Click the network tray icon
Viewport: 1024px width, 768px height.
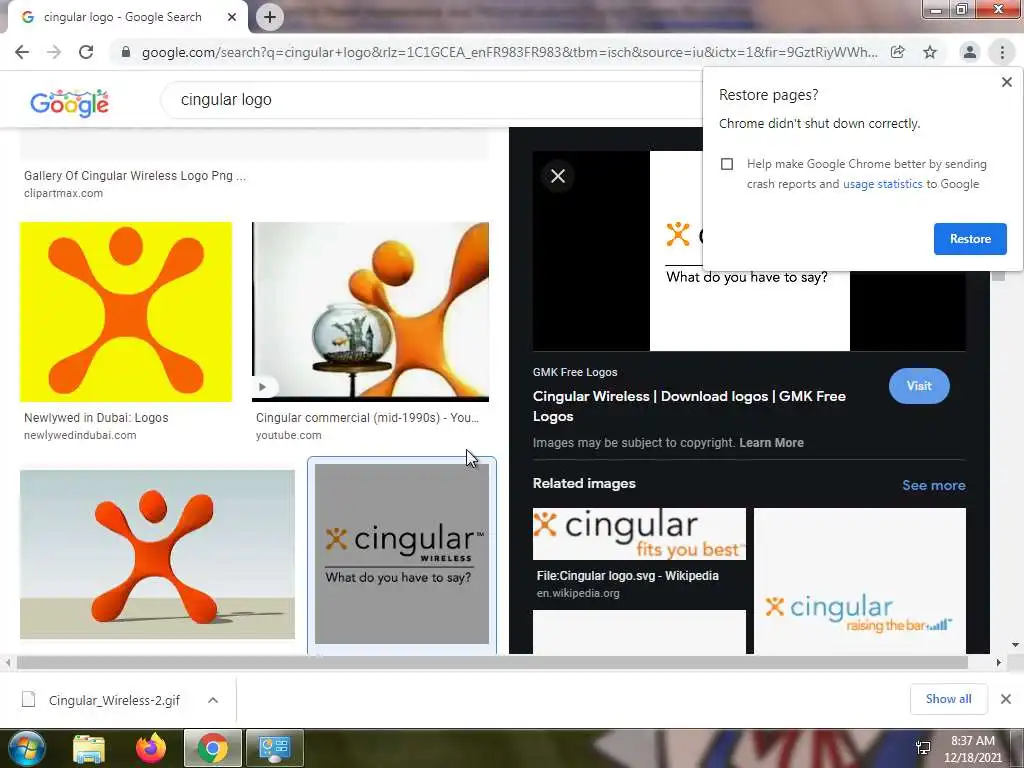[x=923, y=748]
